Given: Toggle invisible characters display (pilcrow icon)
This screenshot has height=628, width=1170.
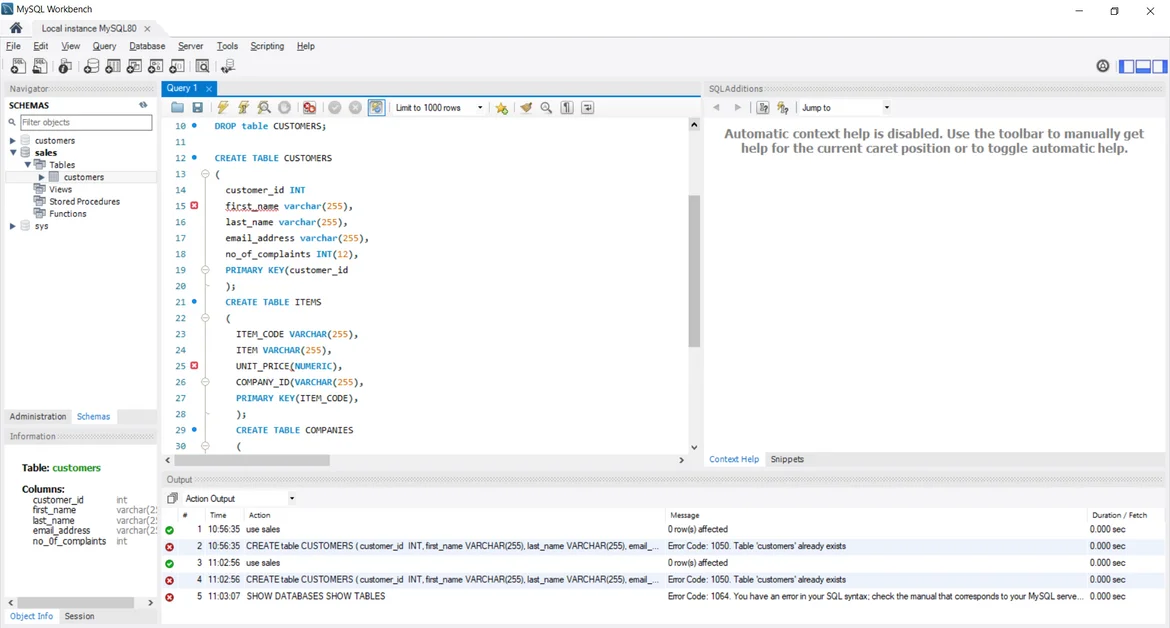Looking at the screenshot, I should (567, 108).
